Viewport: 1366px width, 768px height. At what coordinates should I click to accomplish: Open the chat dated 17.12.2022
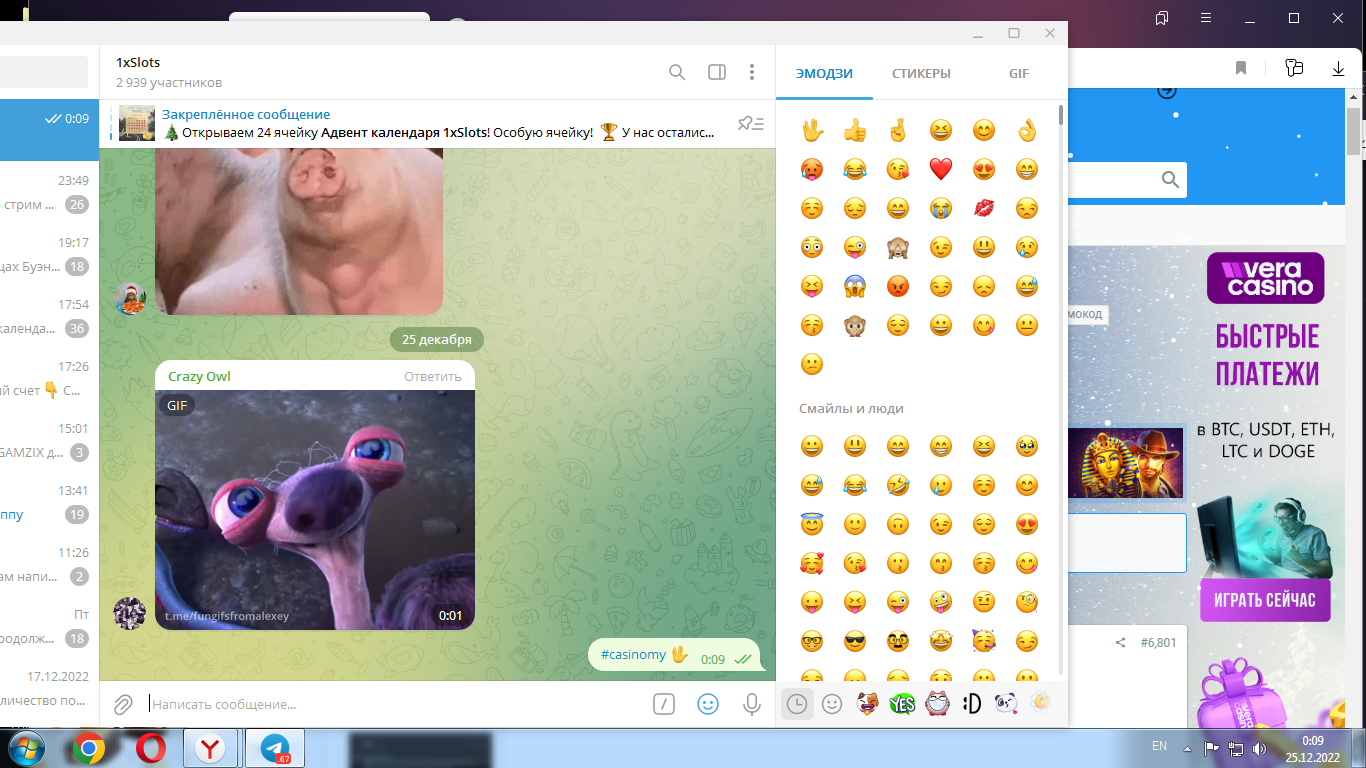(50, 689)
